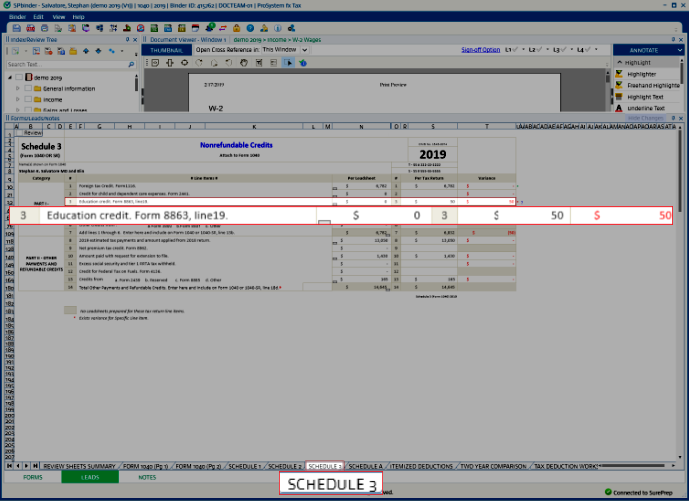Expand the General Information tree node
This screenshot has height=501, width=689.
pyautogui.click(x=18, y=89)
